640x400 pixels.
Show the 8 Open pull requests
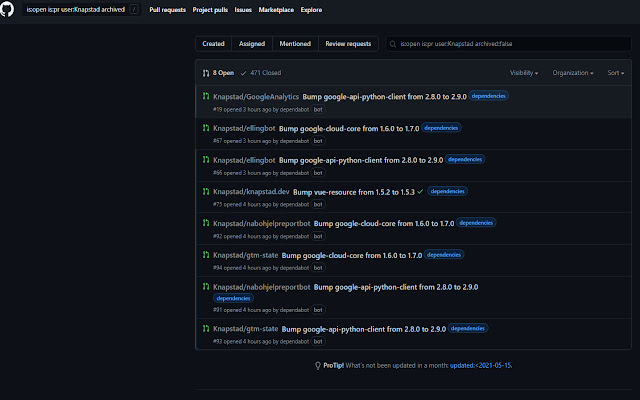point(218,73)
